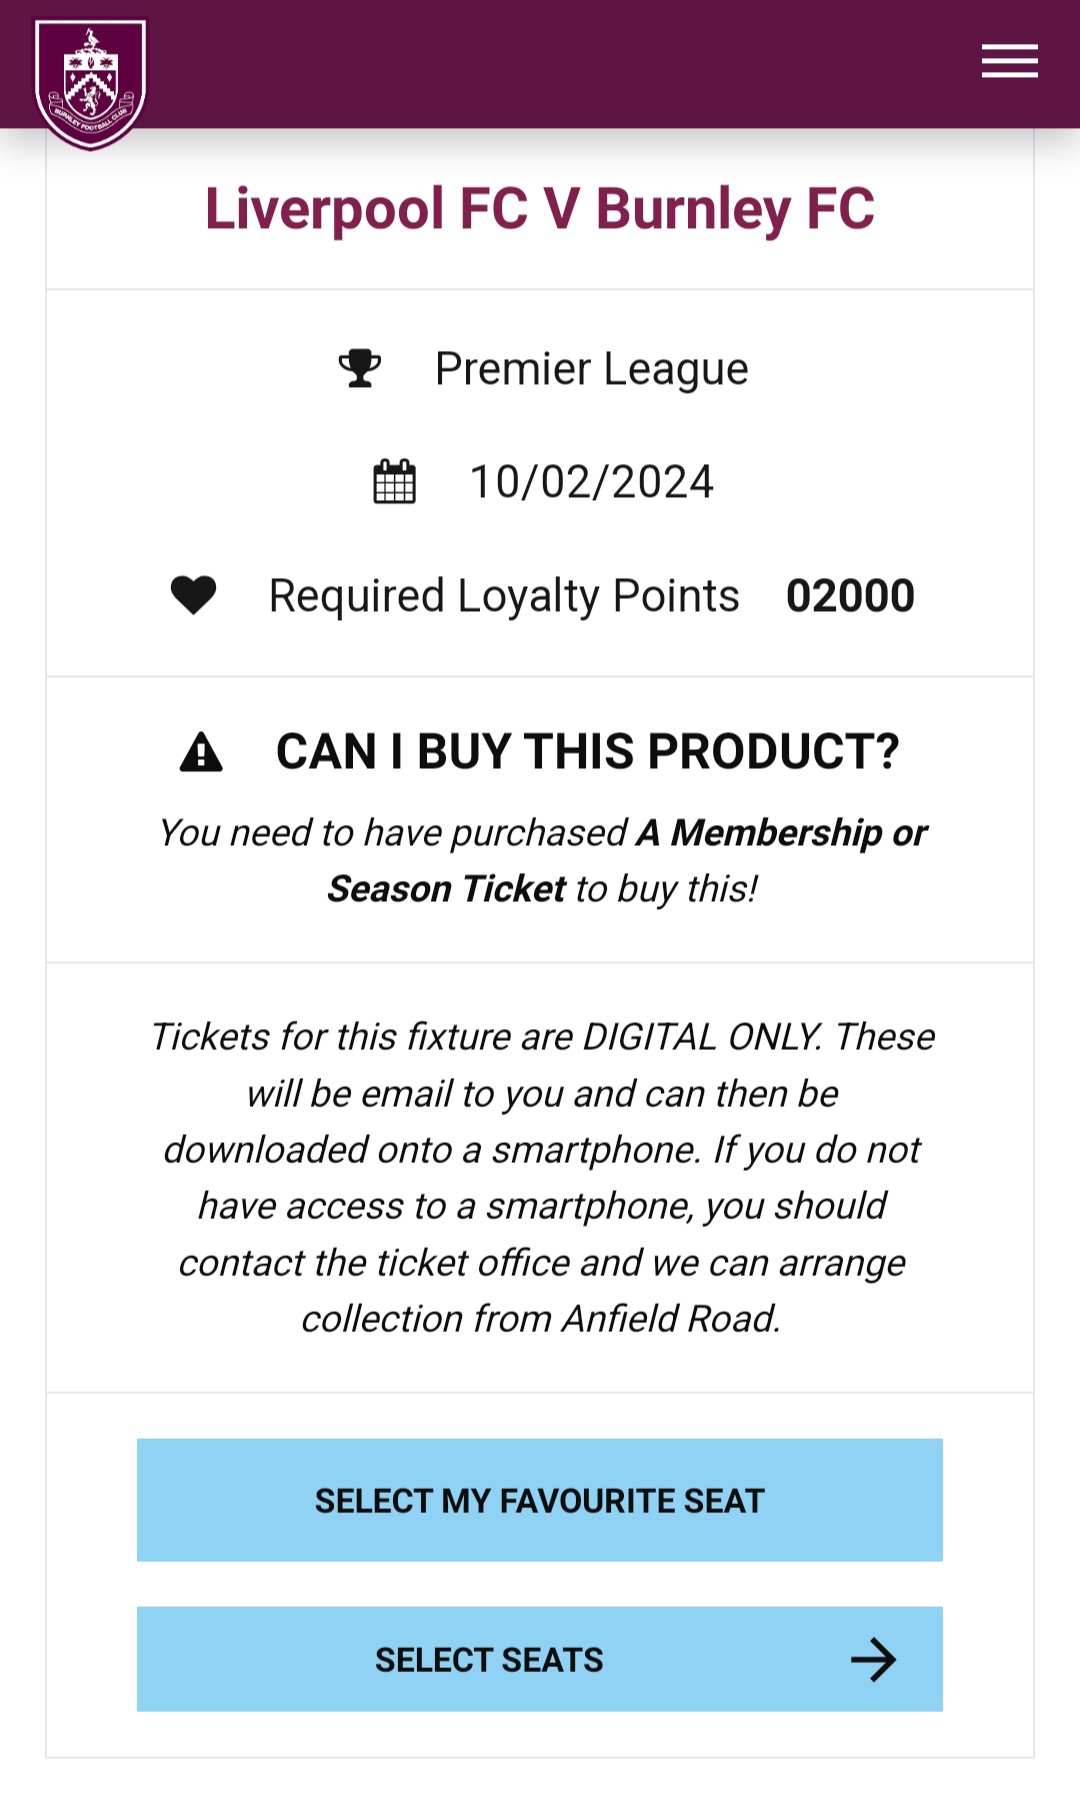Click the heart loyalty points icon
1080x1793 pixels.
click(x=193, y=595)
